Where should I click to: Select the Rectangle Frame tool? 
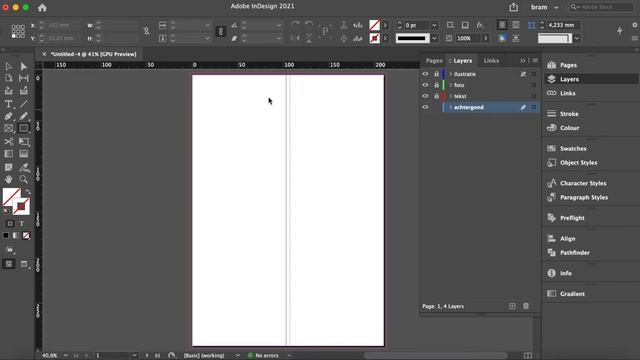(x=9, y=128)
